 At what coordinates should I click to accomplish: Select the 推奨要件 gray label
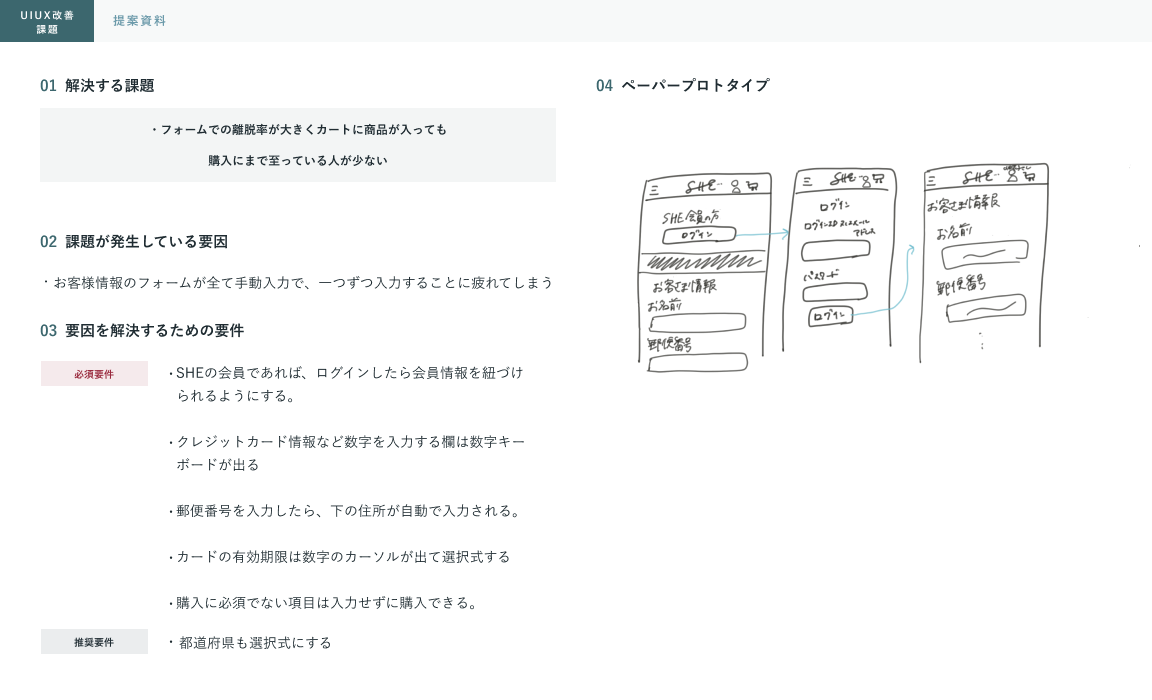pyautogui.click(x=94, y=642)
